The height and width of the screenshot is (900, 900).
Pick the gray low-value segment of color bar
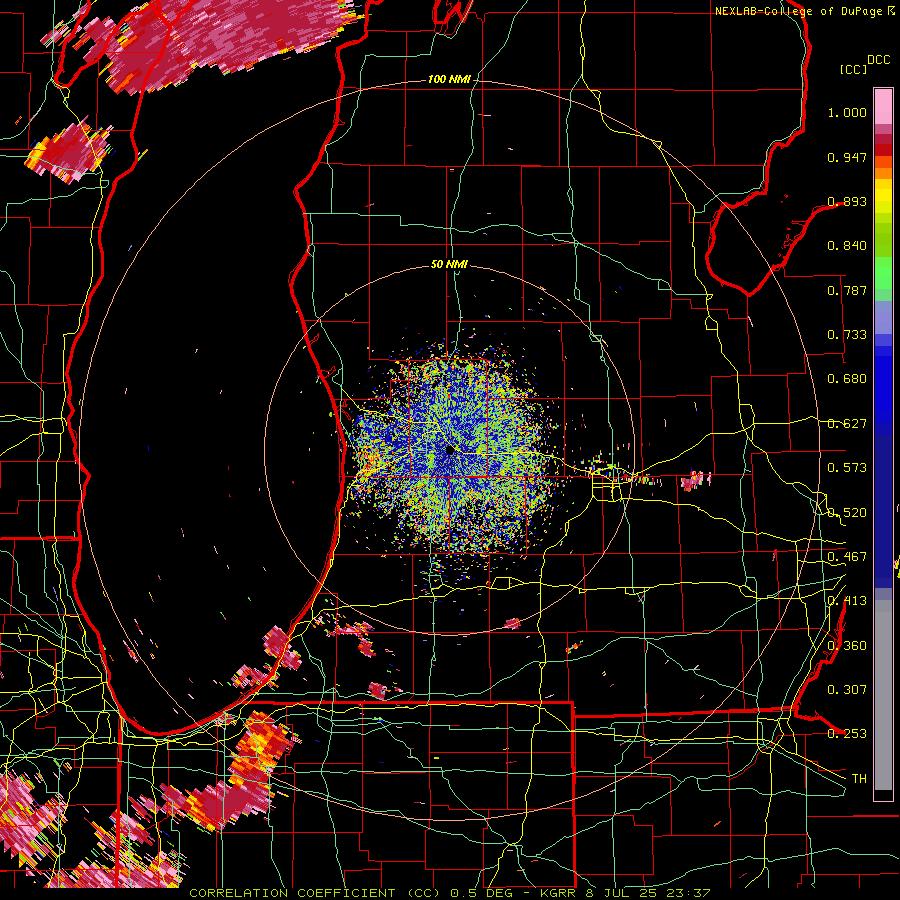coord(883,695)
